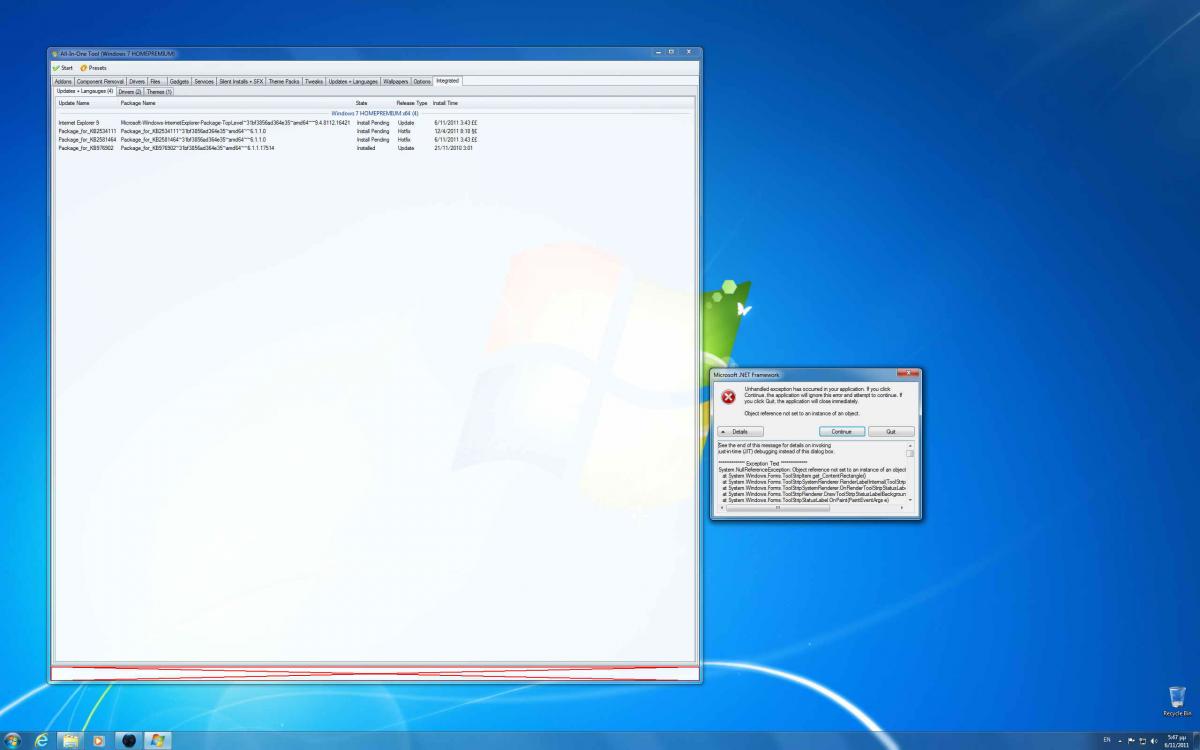Click inside the exception details text box
This screenshot has height=750, width=1200.
810,472
